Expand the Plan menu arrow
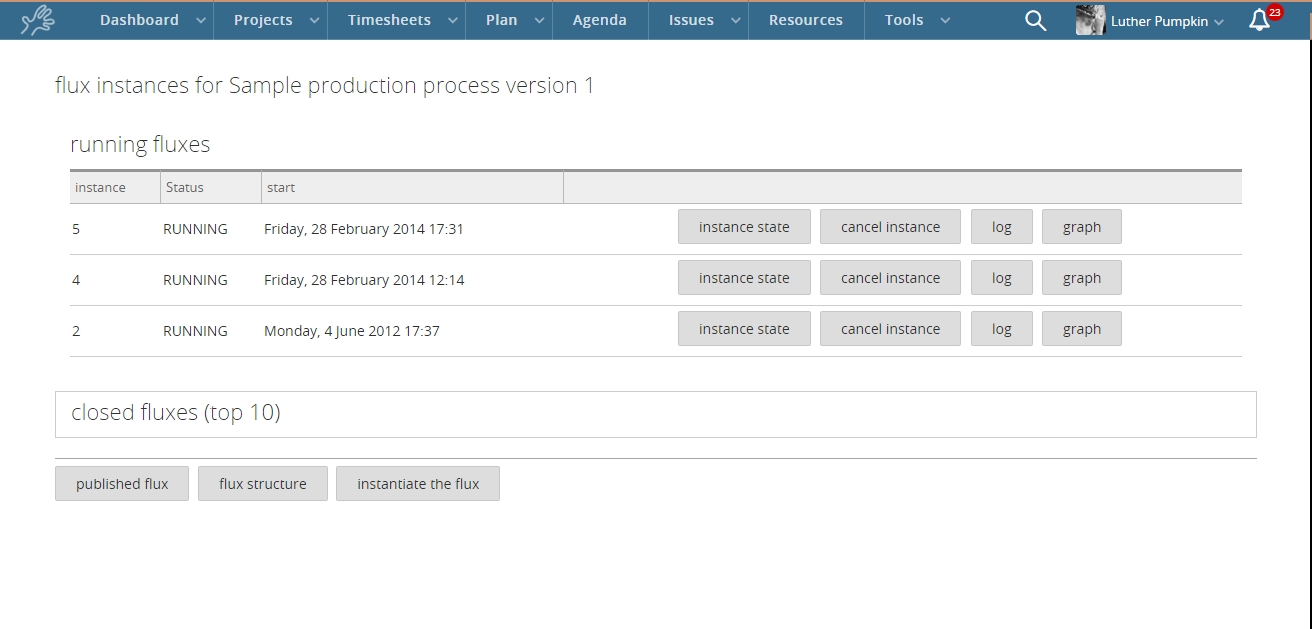 [x=539, y=21]
